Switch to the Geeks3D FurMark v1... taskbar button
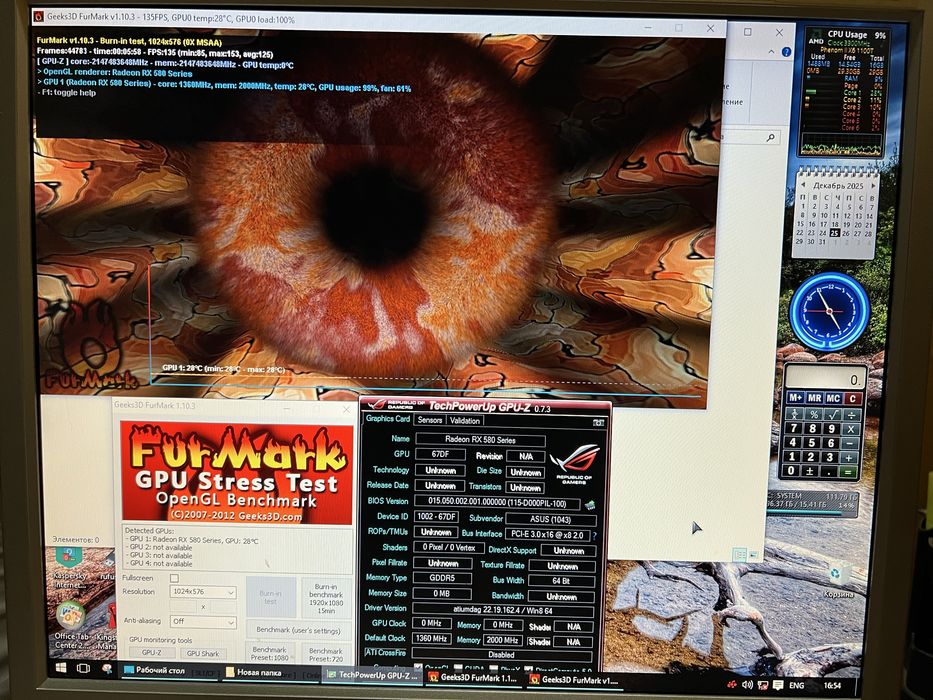 574,680
